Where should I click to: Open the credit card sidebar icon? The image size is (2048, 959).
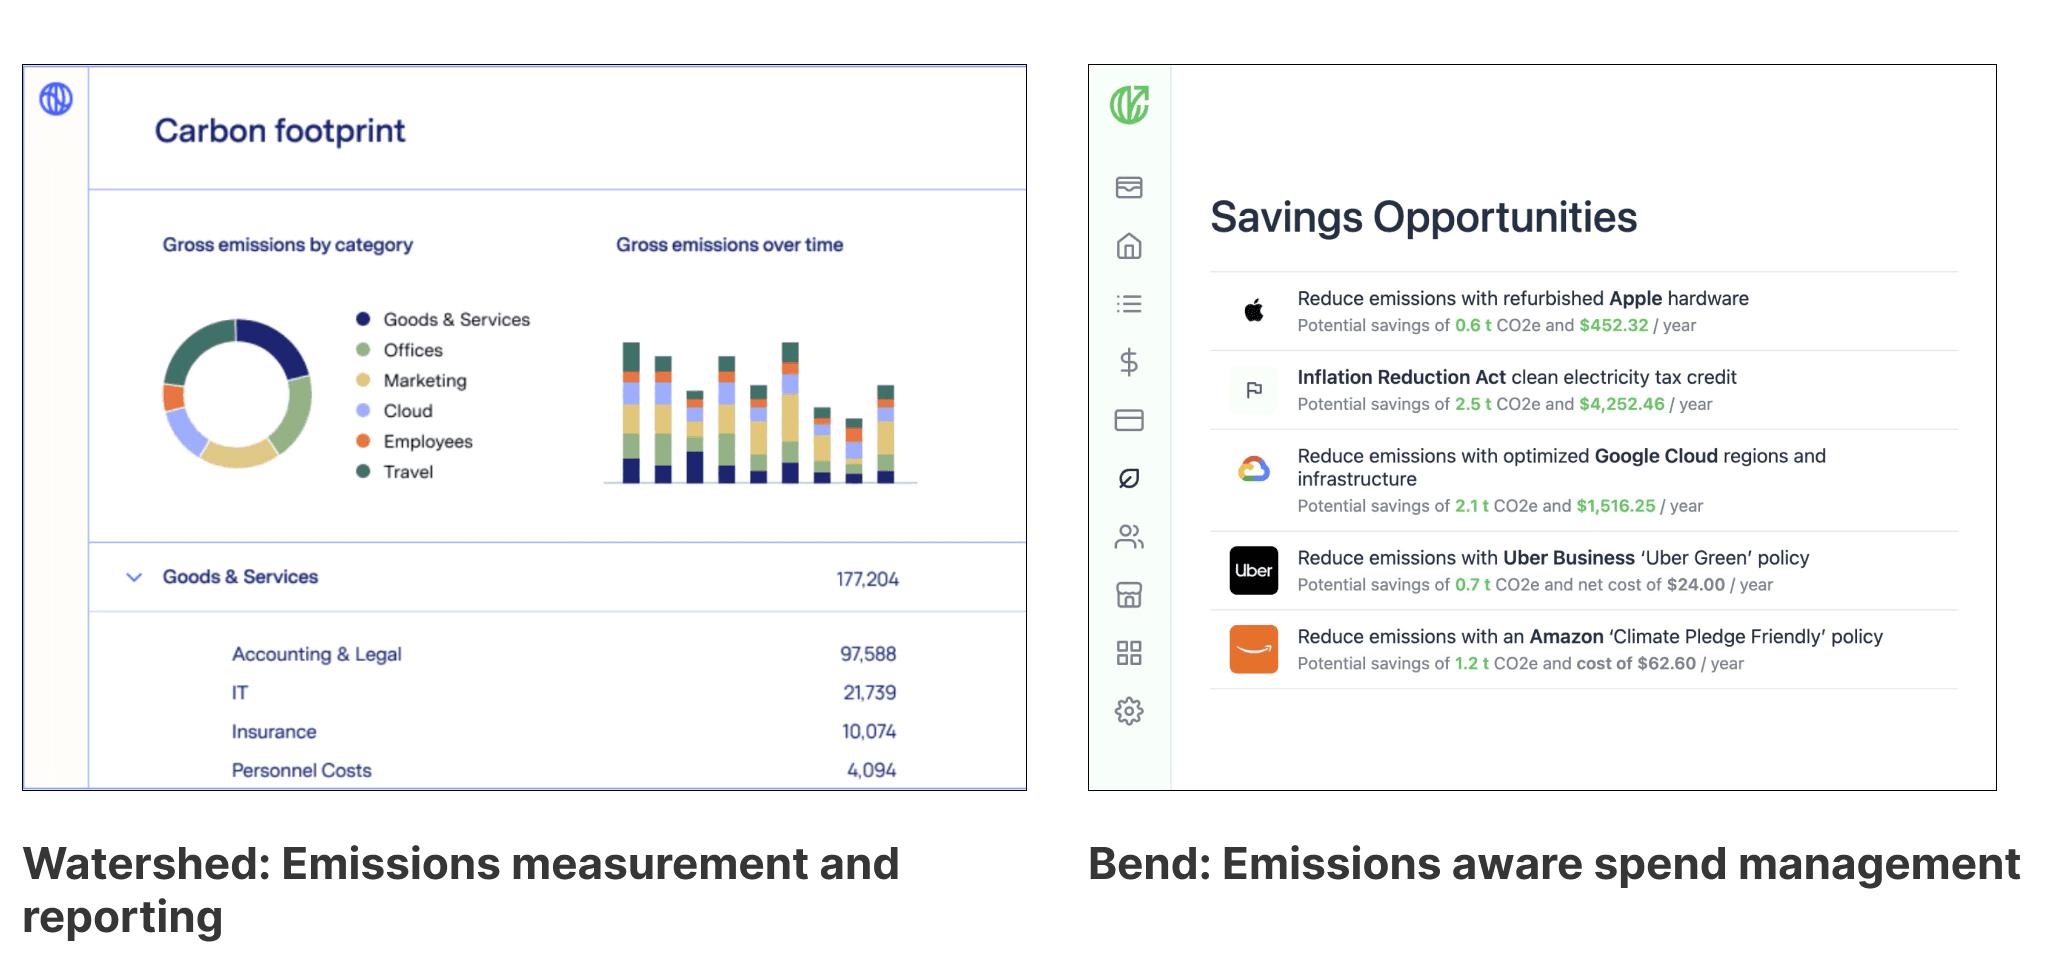1129,420
